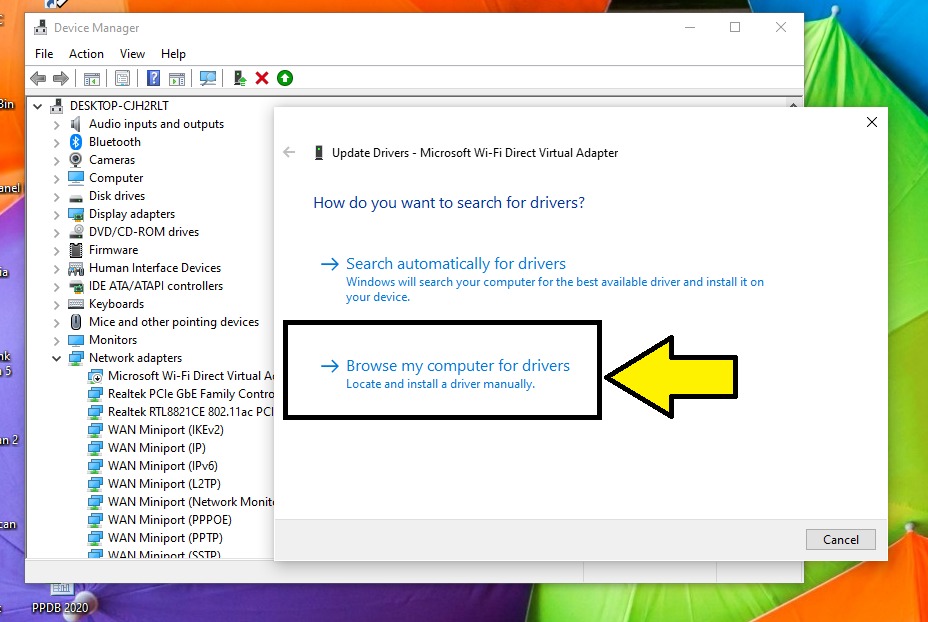Select WAN Miniport (PPTP)

165,538
